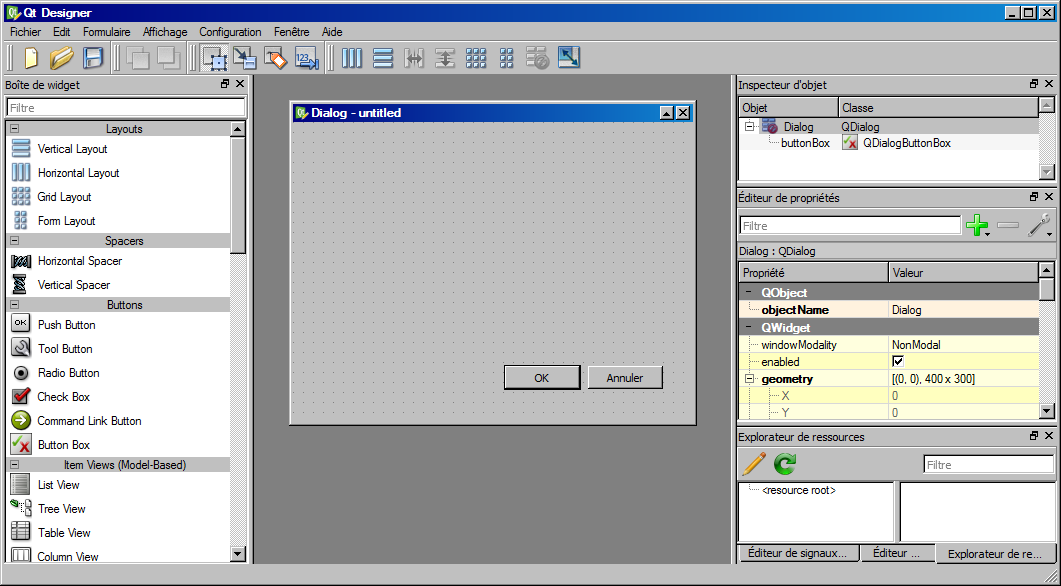Collapse the QWidget property group
The width and height of the screenshot is (1061, 586).
tap(749, 328)
